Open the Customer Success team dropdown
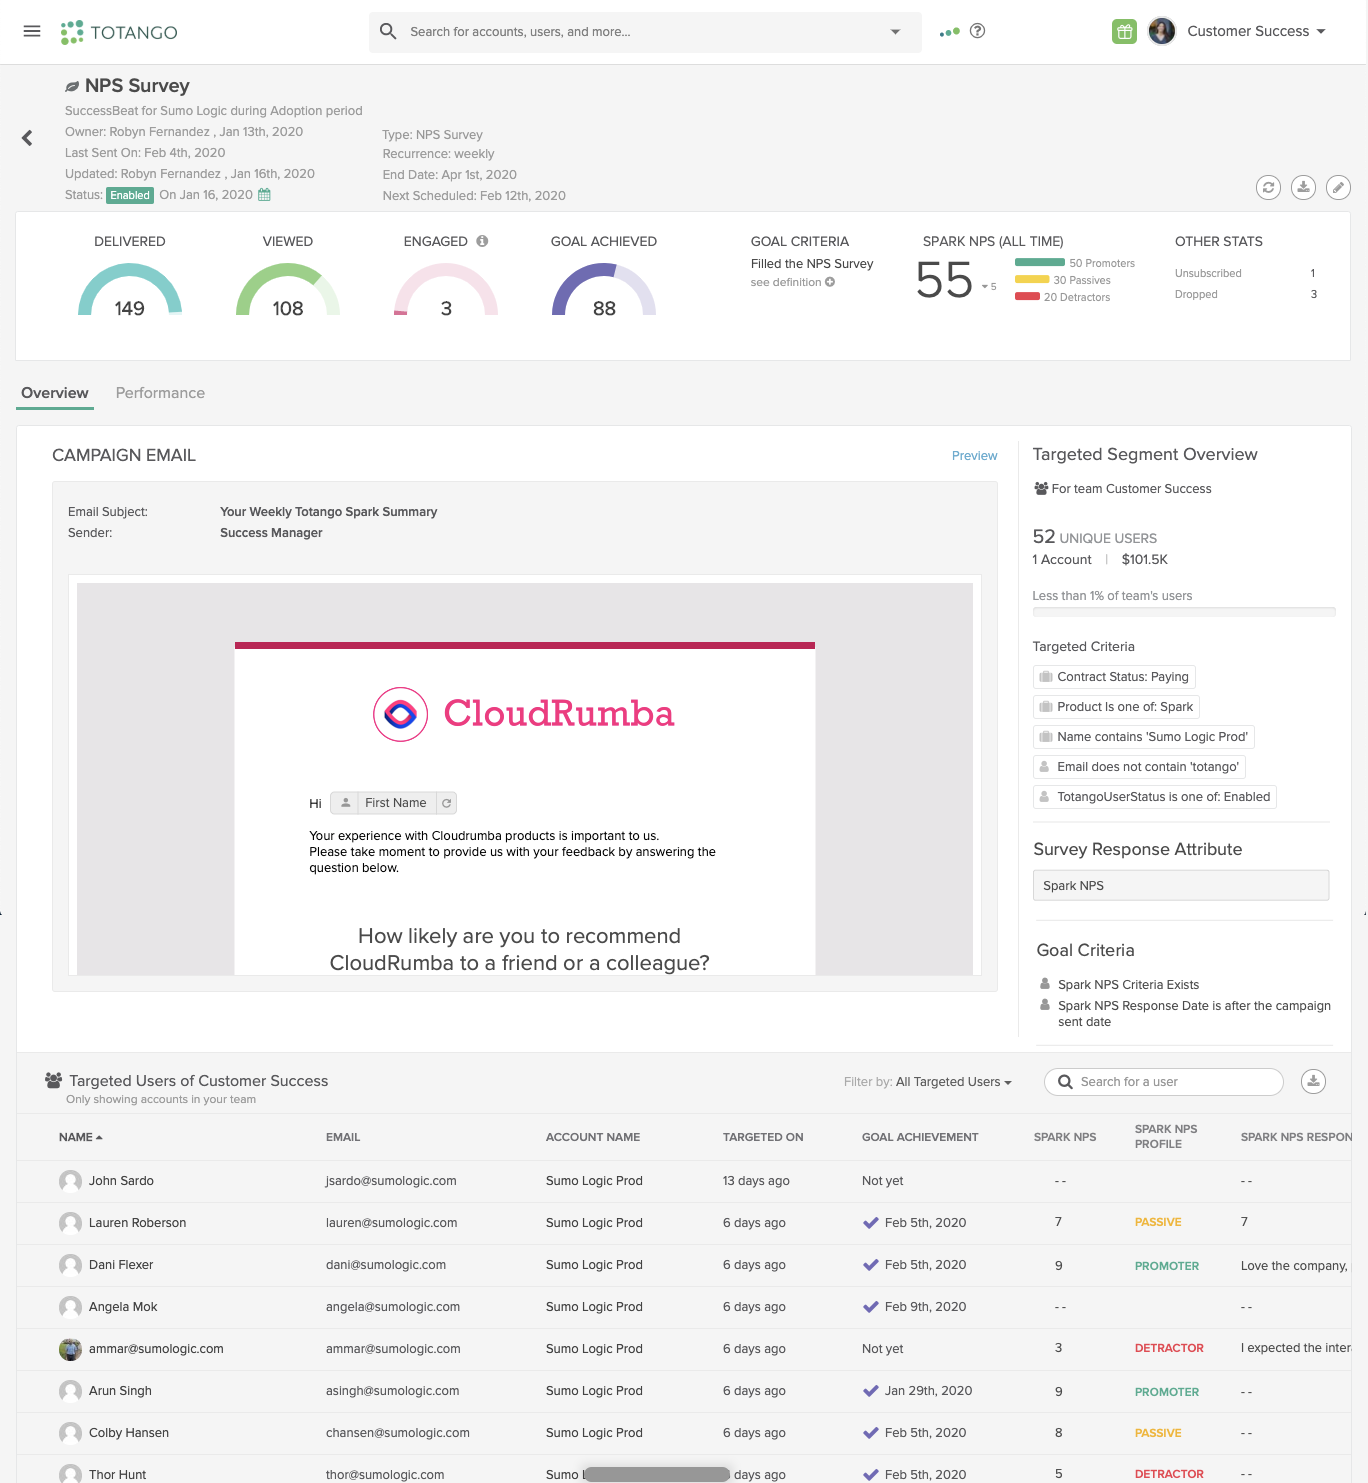The width and height of the screenshot is (1368, 1483). (x=1256, y=31)
